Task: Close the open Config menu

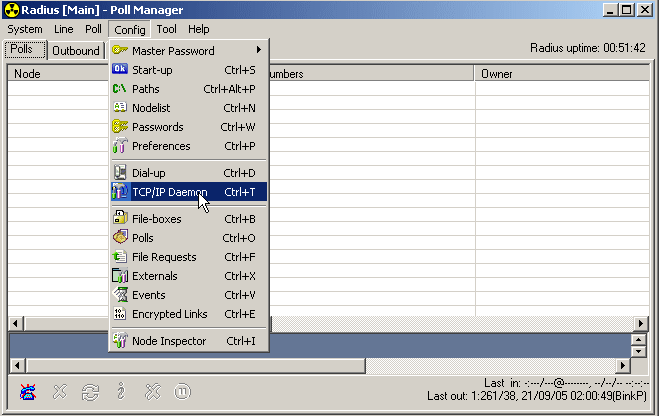Action: tap(129, 30)
